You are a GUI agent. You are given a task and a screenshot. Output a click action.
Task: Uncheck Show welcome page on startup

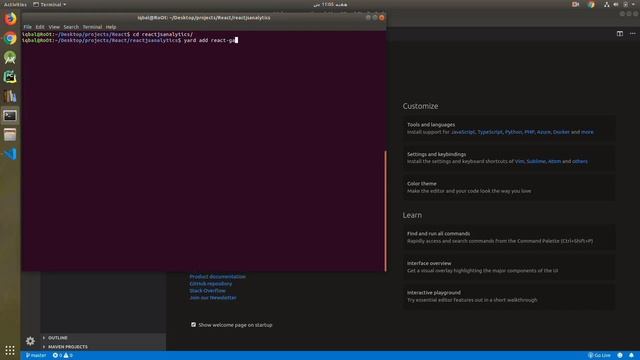[193, 325]
